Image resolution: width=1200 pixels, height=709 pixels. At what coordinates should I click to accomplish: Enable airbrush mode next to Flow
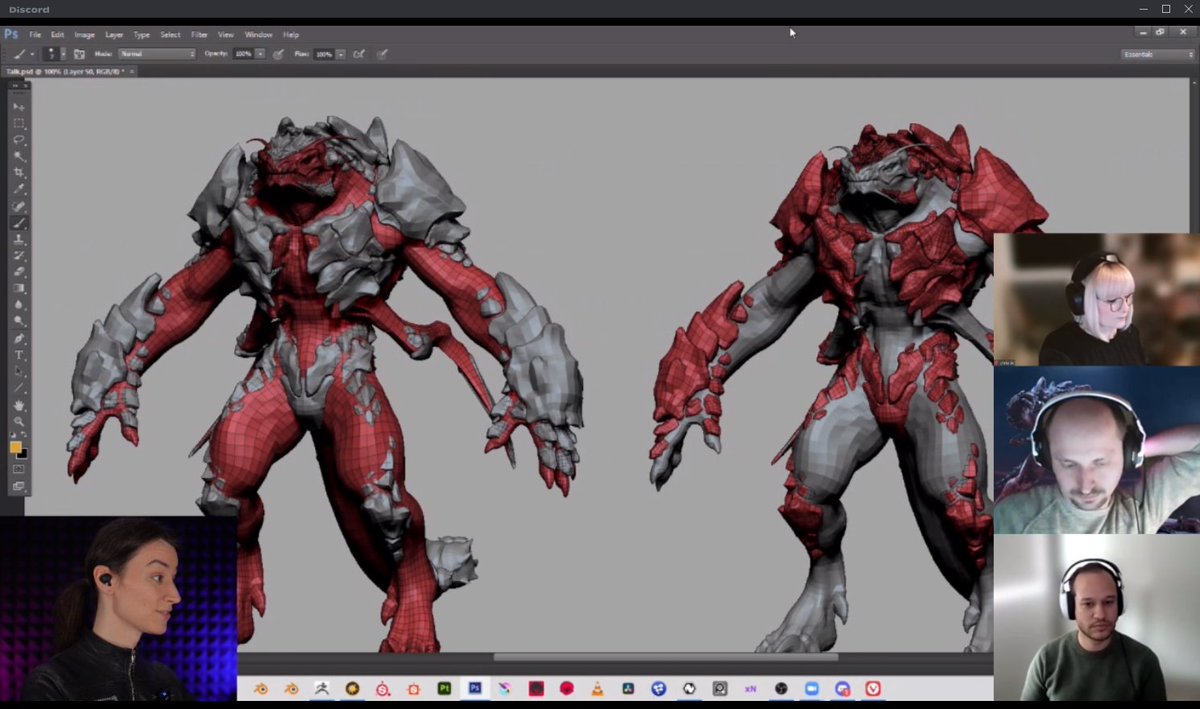point(358,54)
